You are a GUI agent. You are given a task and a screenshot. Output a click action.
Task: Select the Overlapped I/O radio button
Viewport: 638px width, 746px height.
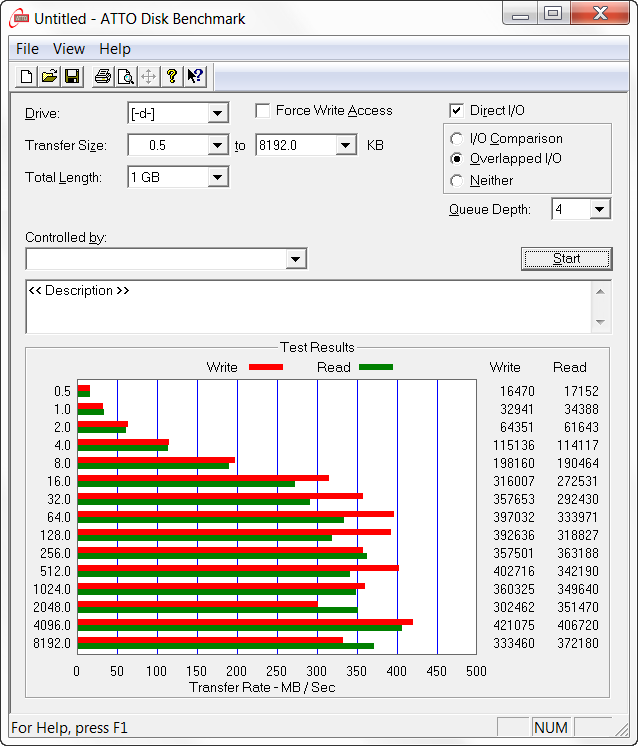click(x=456, y=158)
